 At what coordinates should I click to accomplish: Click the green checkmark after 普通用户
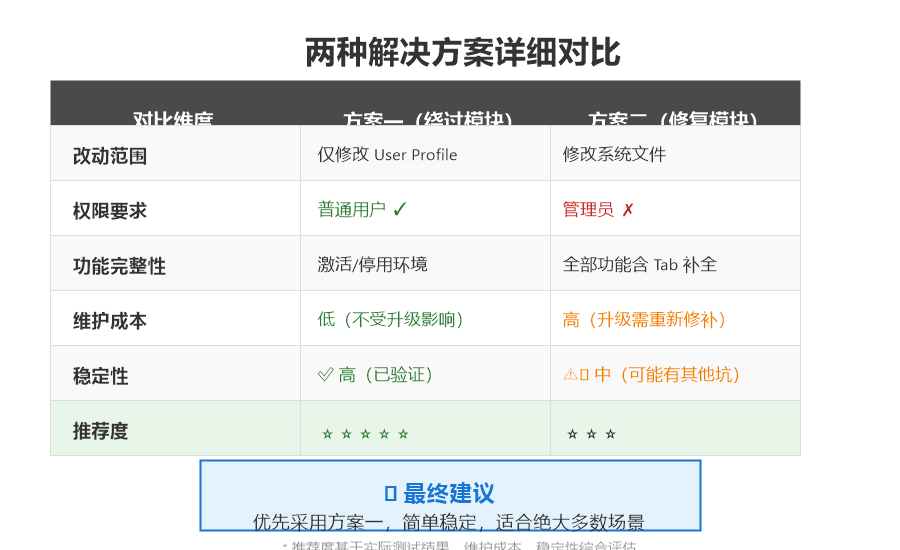click(400, 209)
